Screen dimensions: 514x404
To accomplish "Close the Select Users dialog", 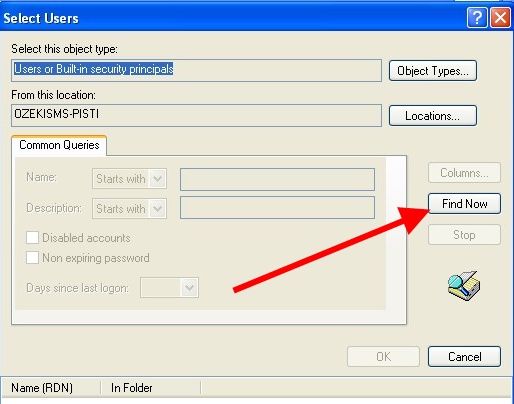I will point(500,17).
